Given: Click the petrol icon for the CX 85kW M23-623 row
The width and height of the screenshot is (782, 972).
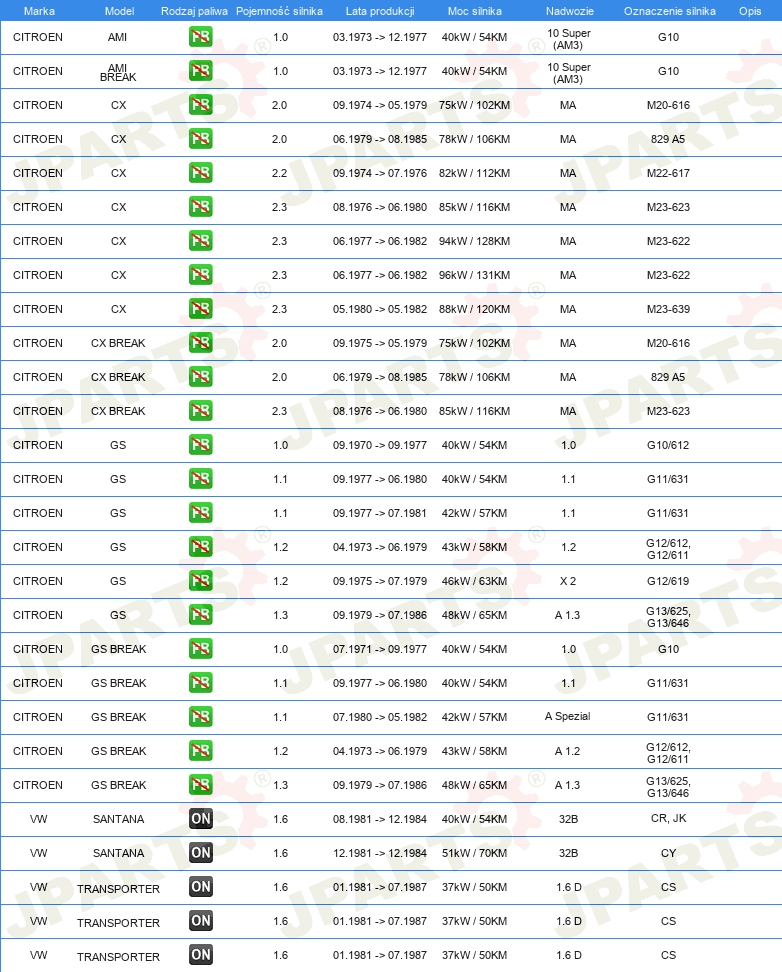Looking at the screenshot, I should point(200,207).
